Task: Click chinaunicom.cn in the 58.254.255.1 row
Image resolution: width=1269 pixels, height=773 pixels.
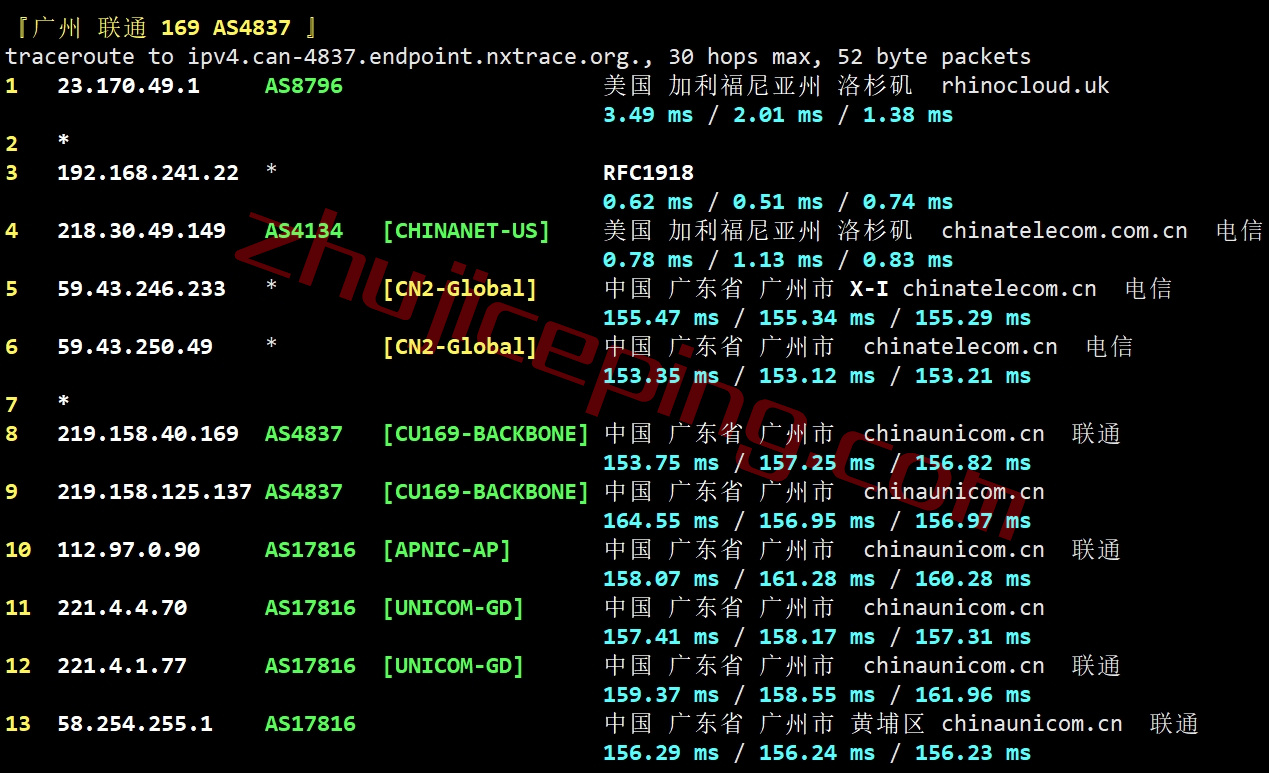Action: (1032, 724)
